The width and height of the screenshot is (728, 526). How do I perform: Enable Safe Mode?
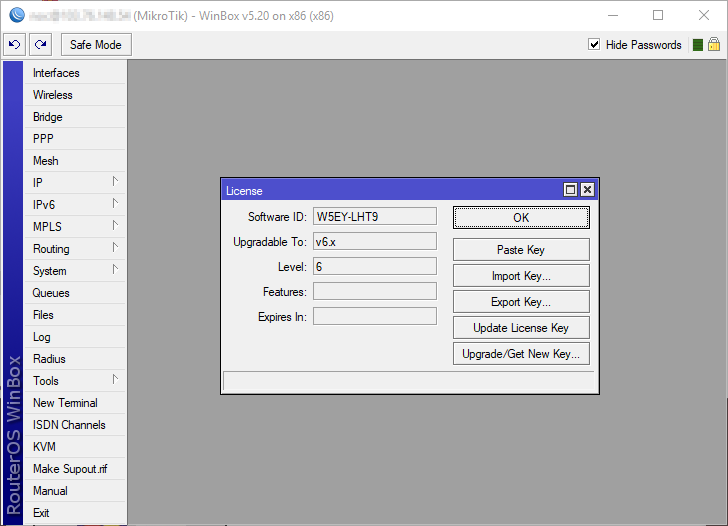click(x=96, y=45)
